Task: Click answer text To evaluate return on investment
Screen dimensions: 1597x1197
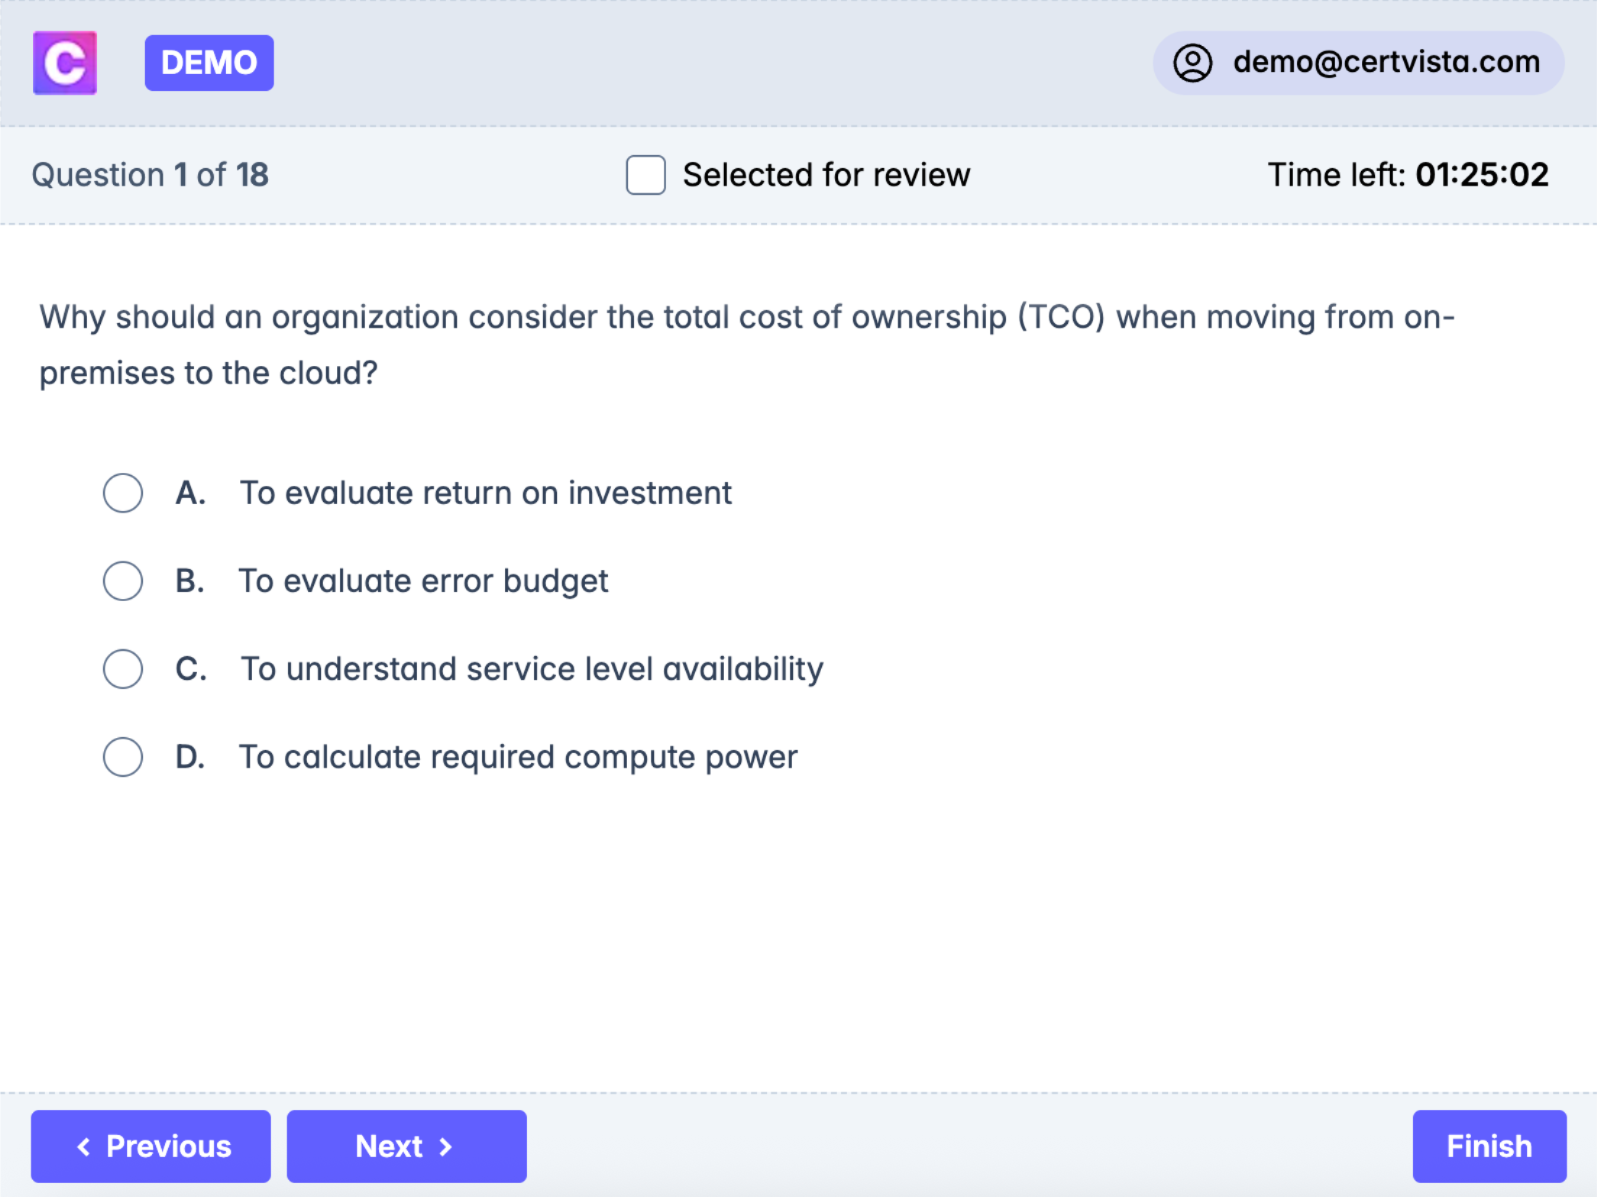Action: click(x=485, y=493)
